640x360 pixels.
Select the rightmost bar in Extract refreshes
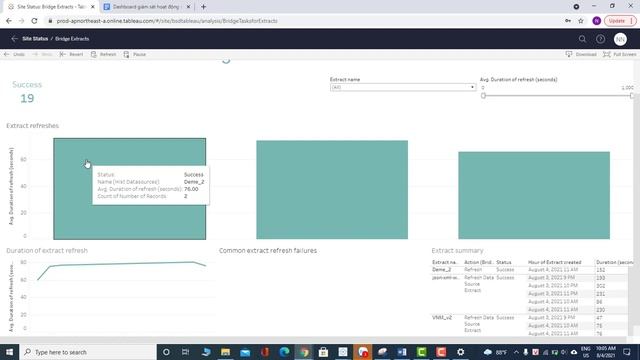point(534,196)
